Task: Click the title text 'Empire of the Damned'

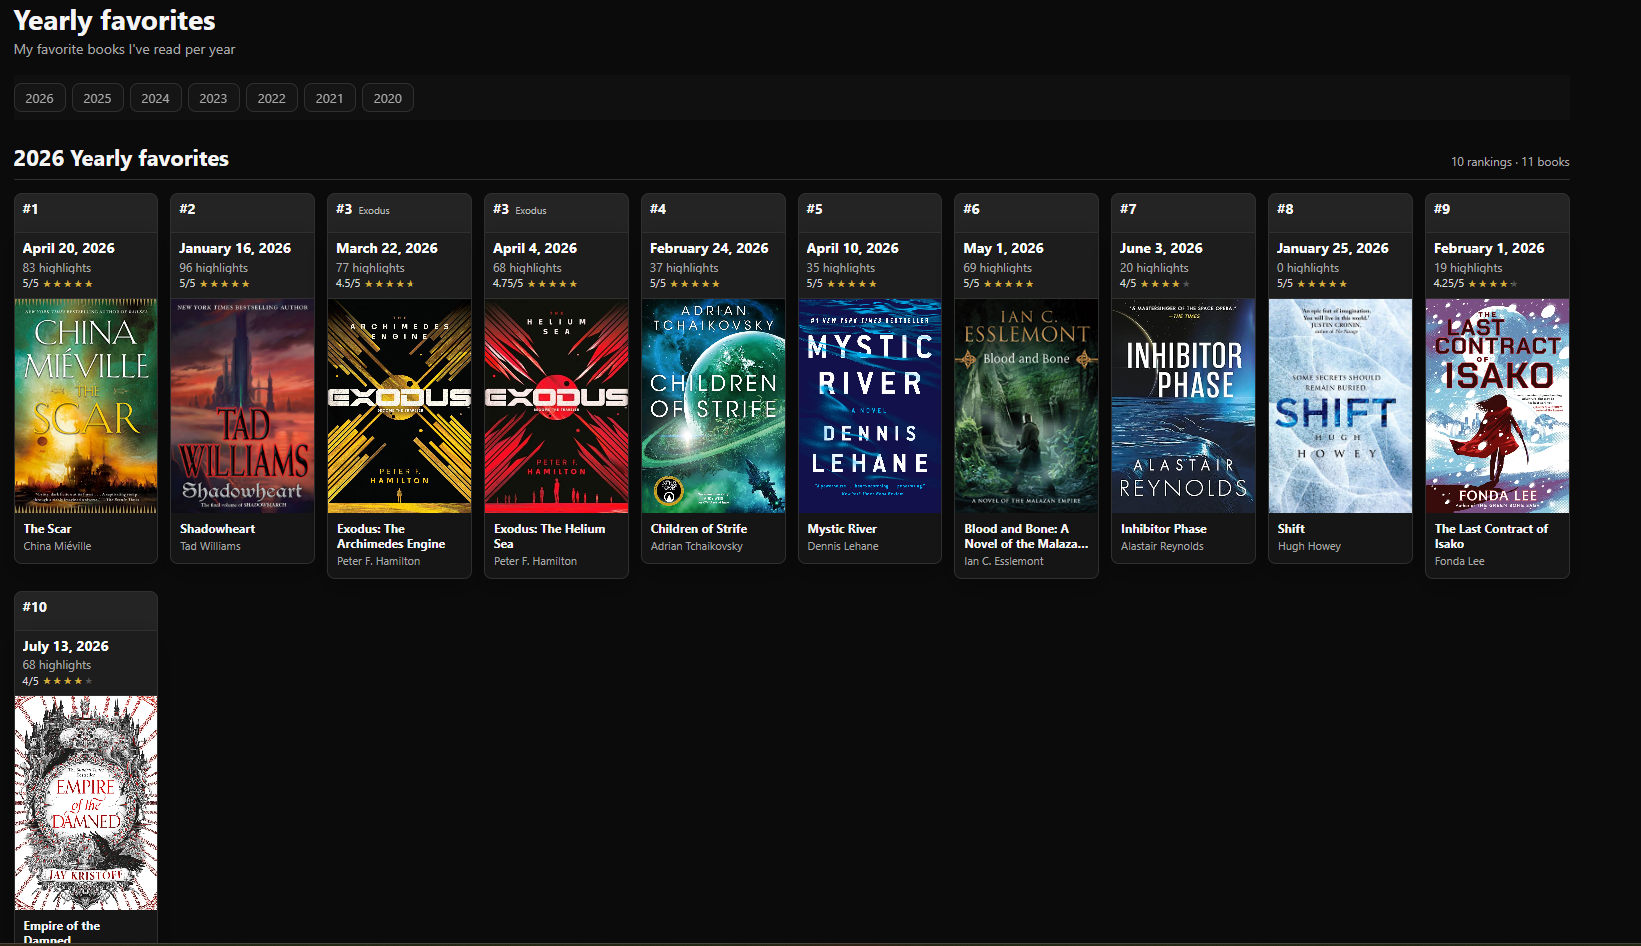Action: click(62, 933)
